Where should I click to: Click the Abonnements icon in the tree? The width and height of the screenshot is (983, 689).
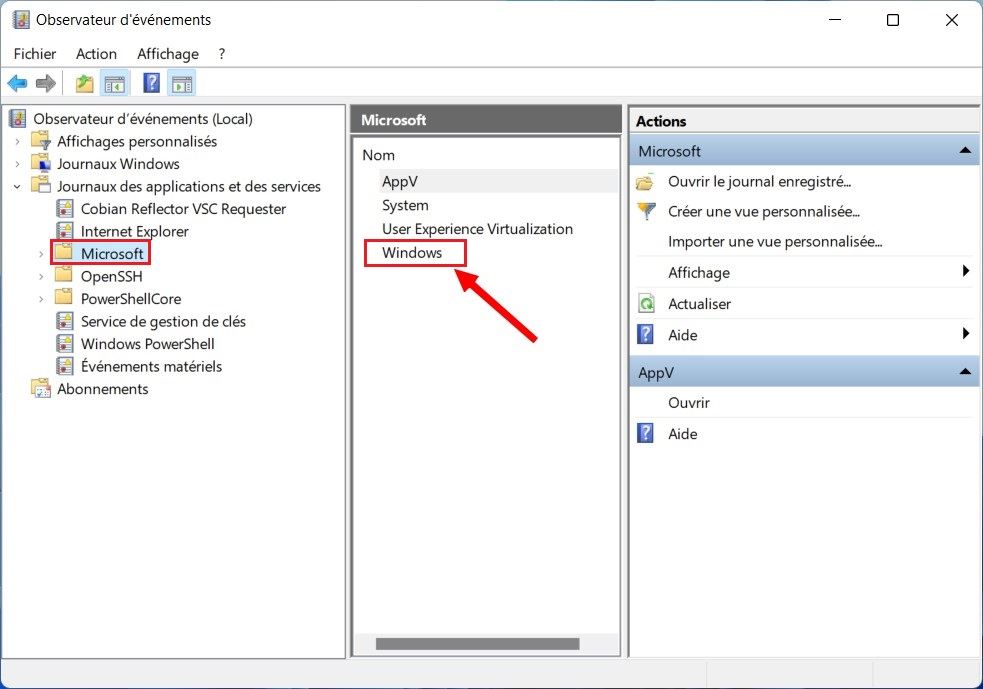pyautogui.click(x=40, y=389)
